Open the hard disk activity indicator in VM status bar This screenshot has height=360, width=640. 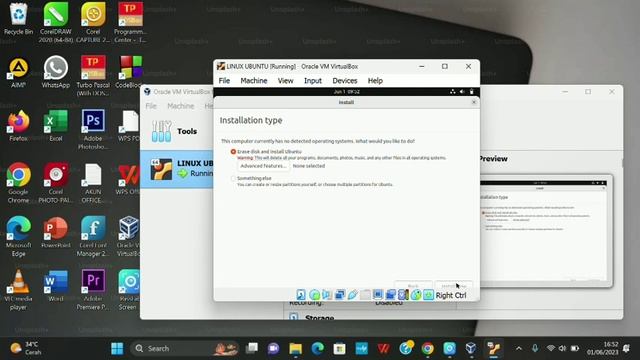click(301, 295)
